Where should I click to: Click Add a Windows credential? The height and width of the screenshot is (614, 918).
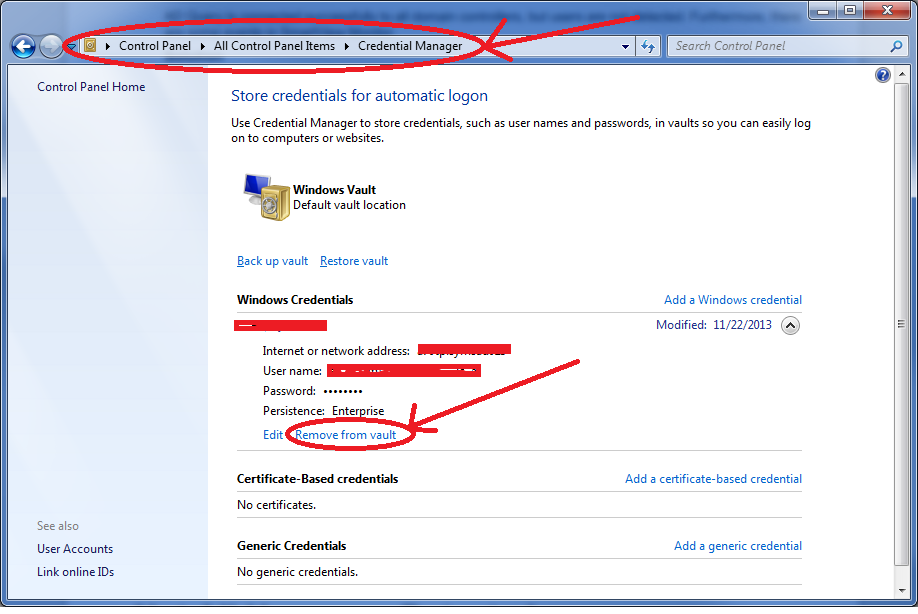click(732, 300)
